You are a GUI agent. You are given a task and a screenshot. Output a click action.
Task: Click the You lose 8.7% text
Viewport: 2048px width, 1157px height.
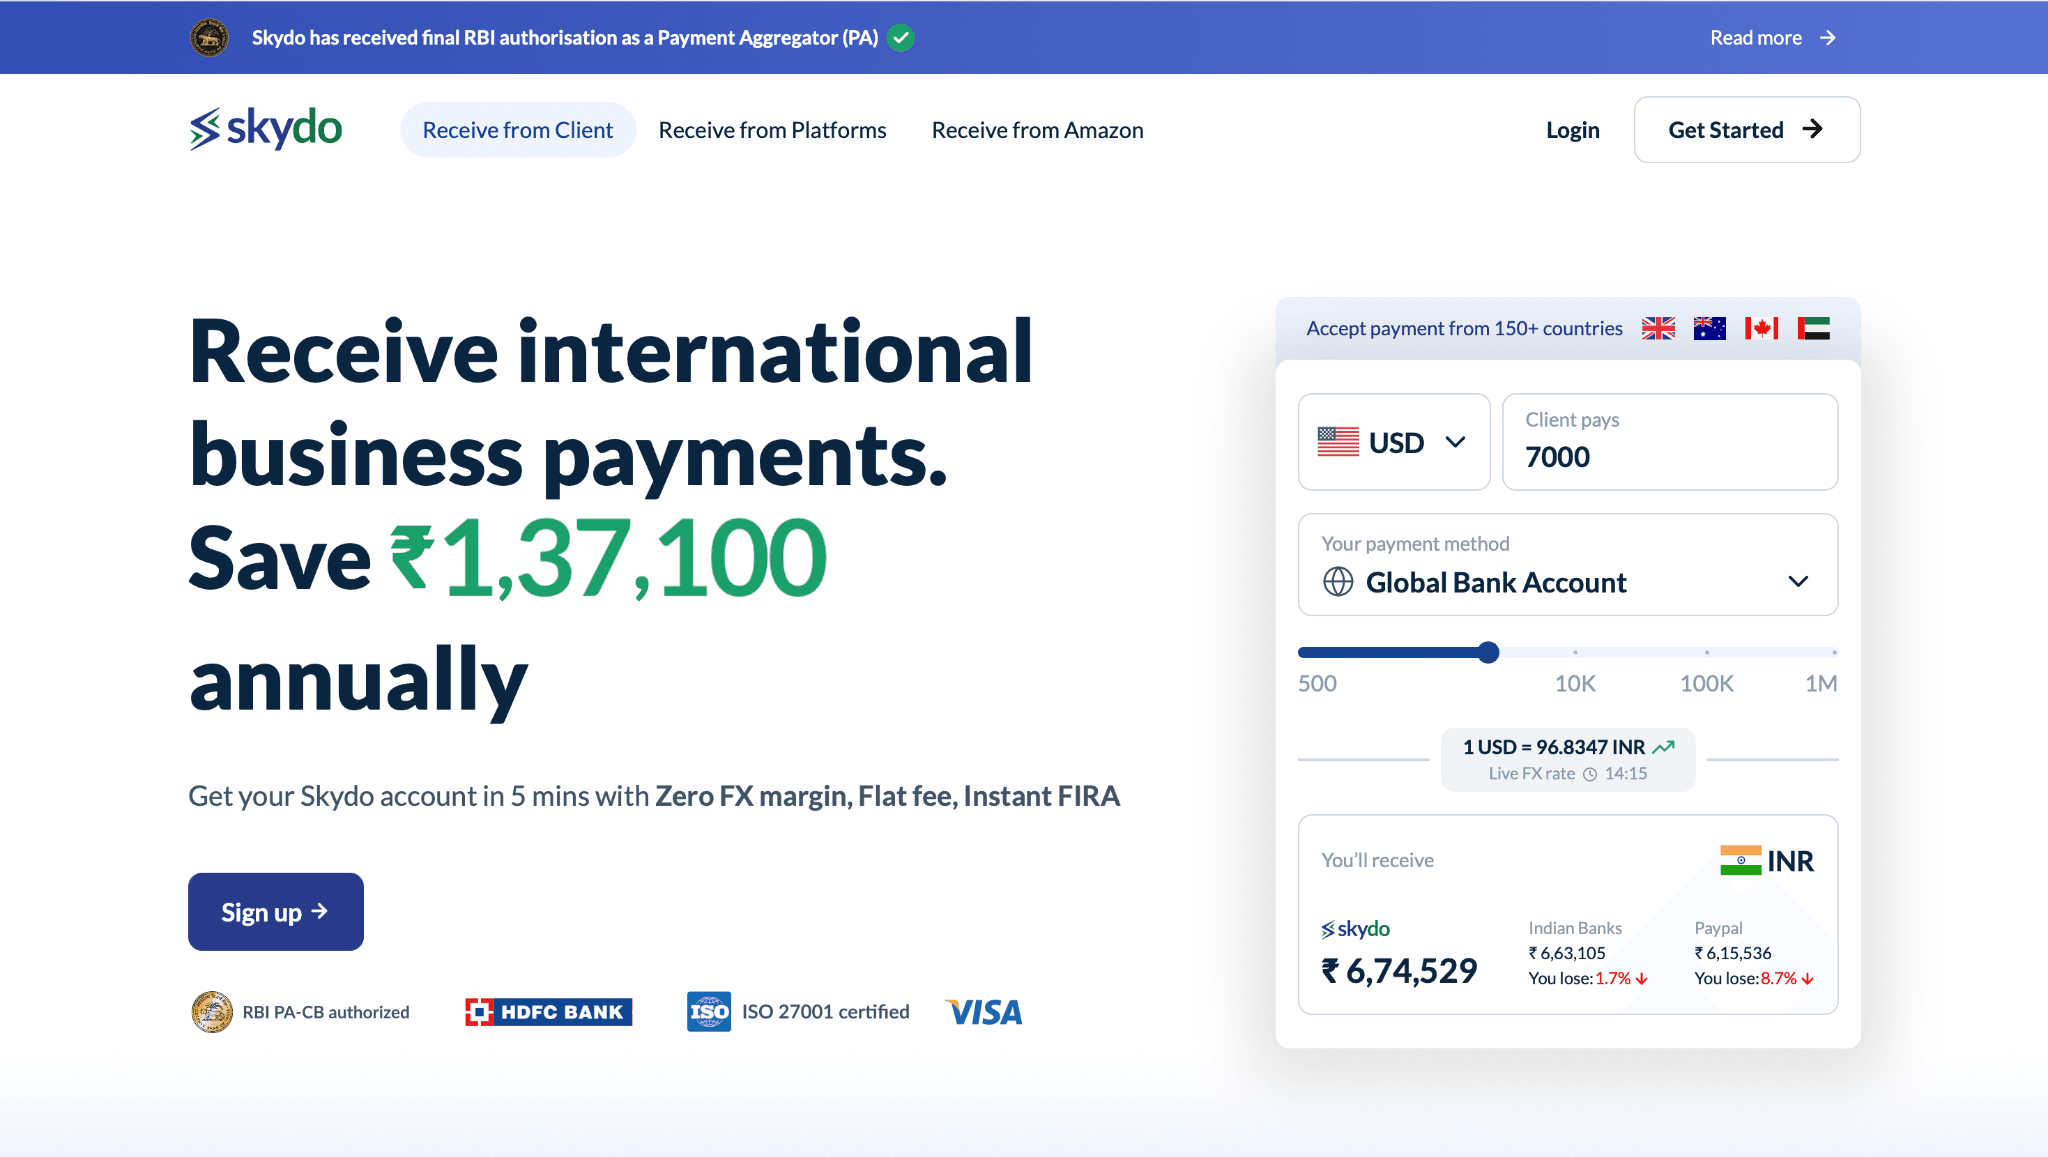click(x=1746, y=978)
